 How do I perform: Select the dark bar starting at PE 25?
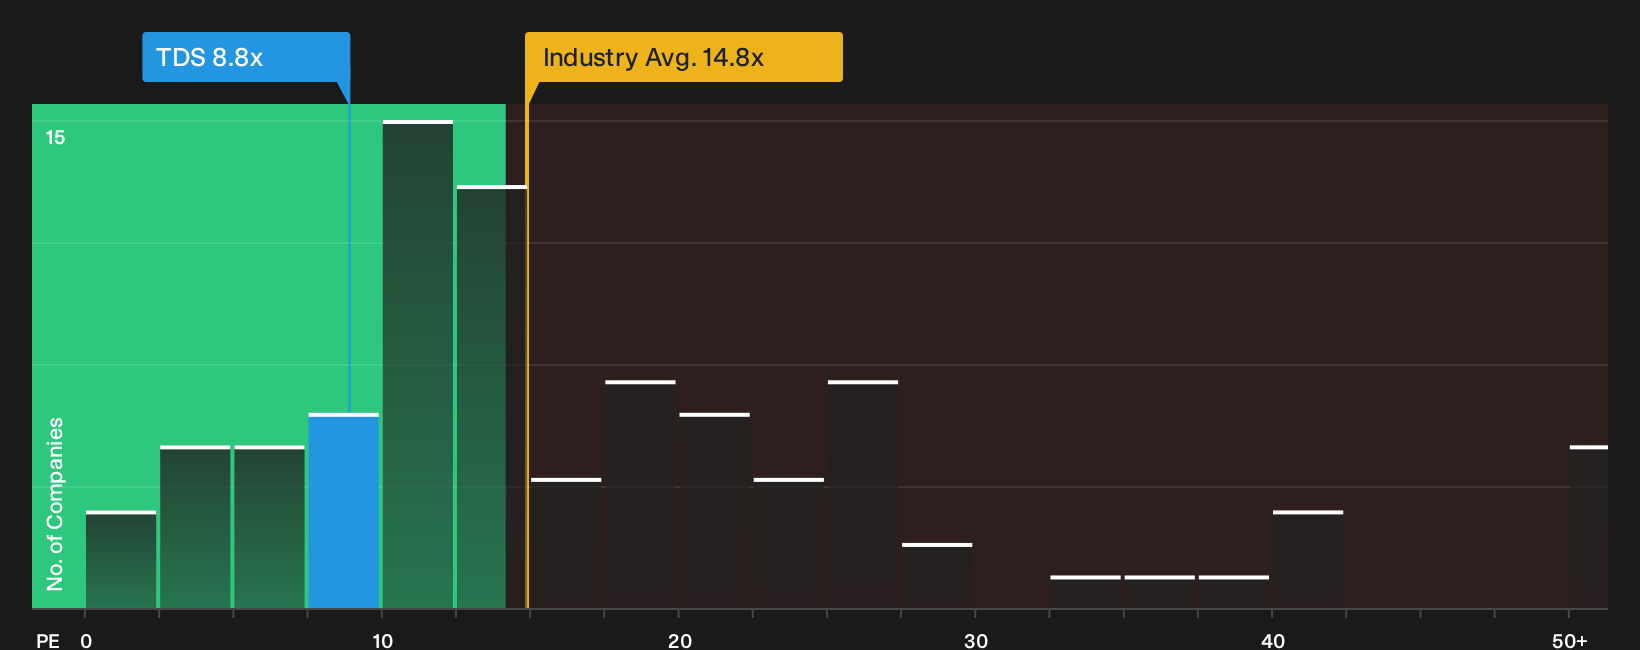click(863, 495)
